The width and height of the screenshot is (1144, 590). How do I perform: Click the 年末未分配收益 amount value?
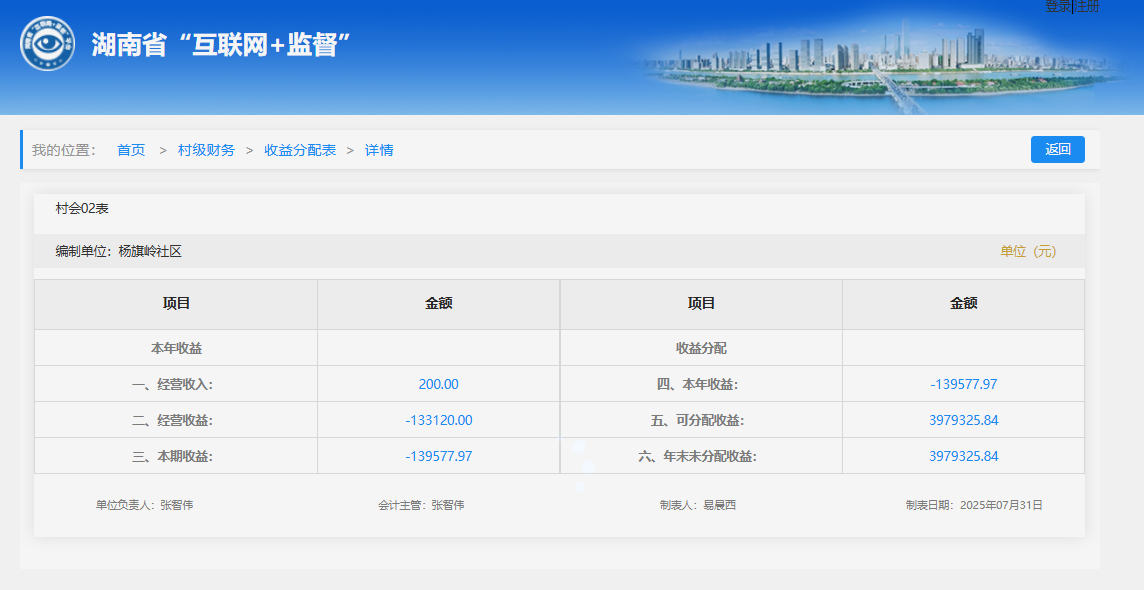pos(963,456)
